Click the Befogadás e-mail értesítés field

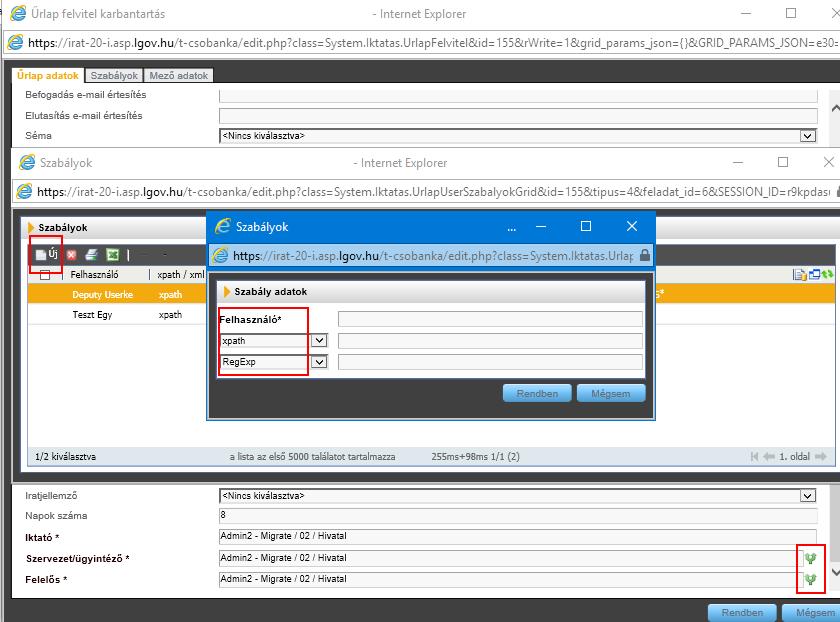click(518, 96)
